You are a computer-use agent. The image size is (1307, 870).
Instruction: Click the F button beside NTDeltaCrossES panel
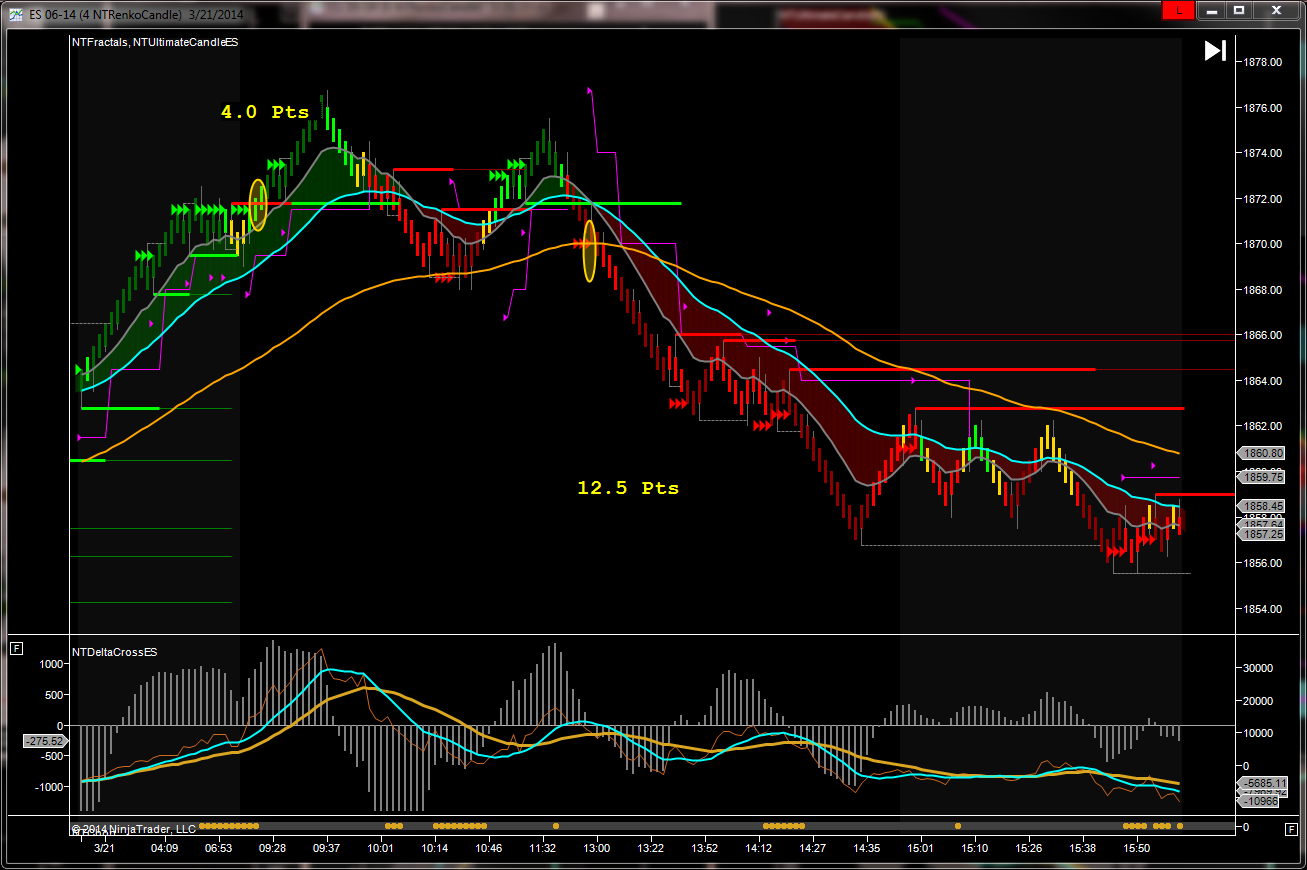tap(16, 649)
